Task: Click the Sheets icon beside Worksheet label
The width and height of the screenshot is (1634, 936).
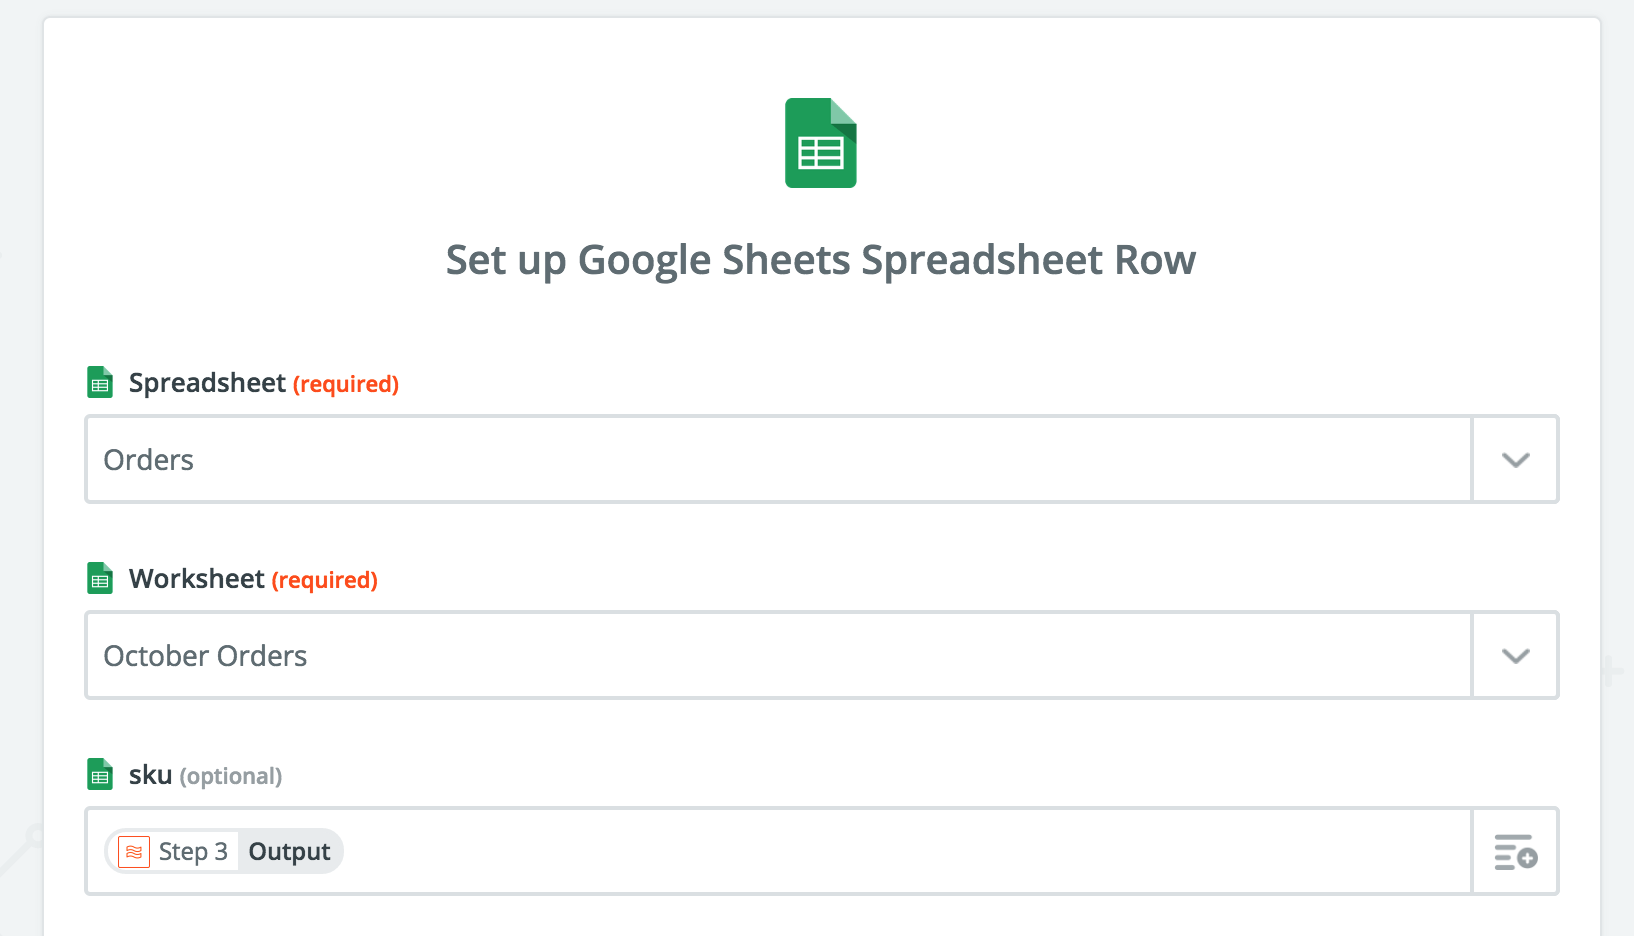Action: pyautogui.click(x=100, y=579)
